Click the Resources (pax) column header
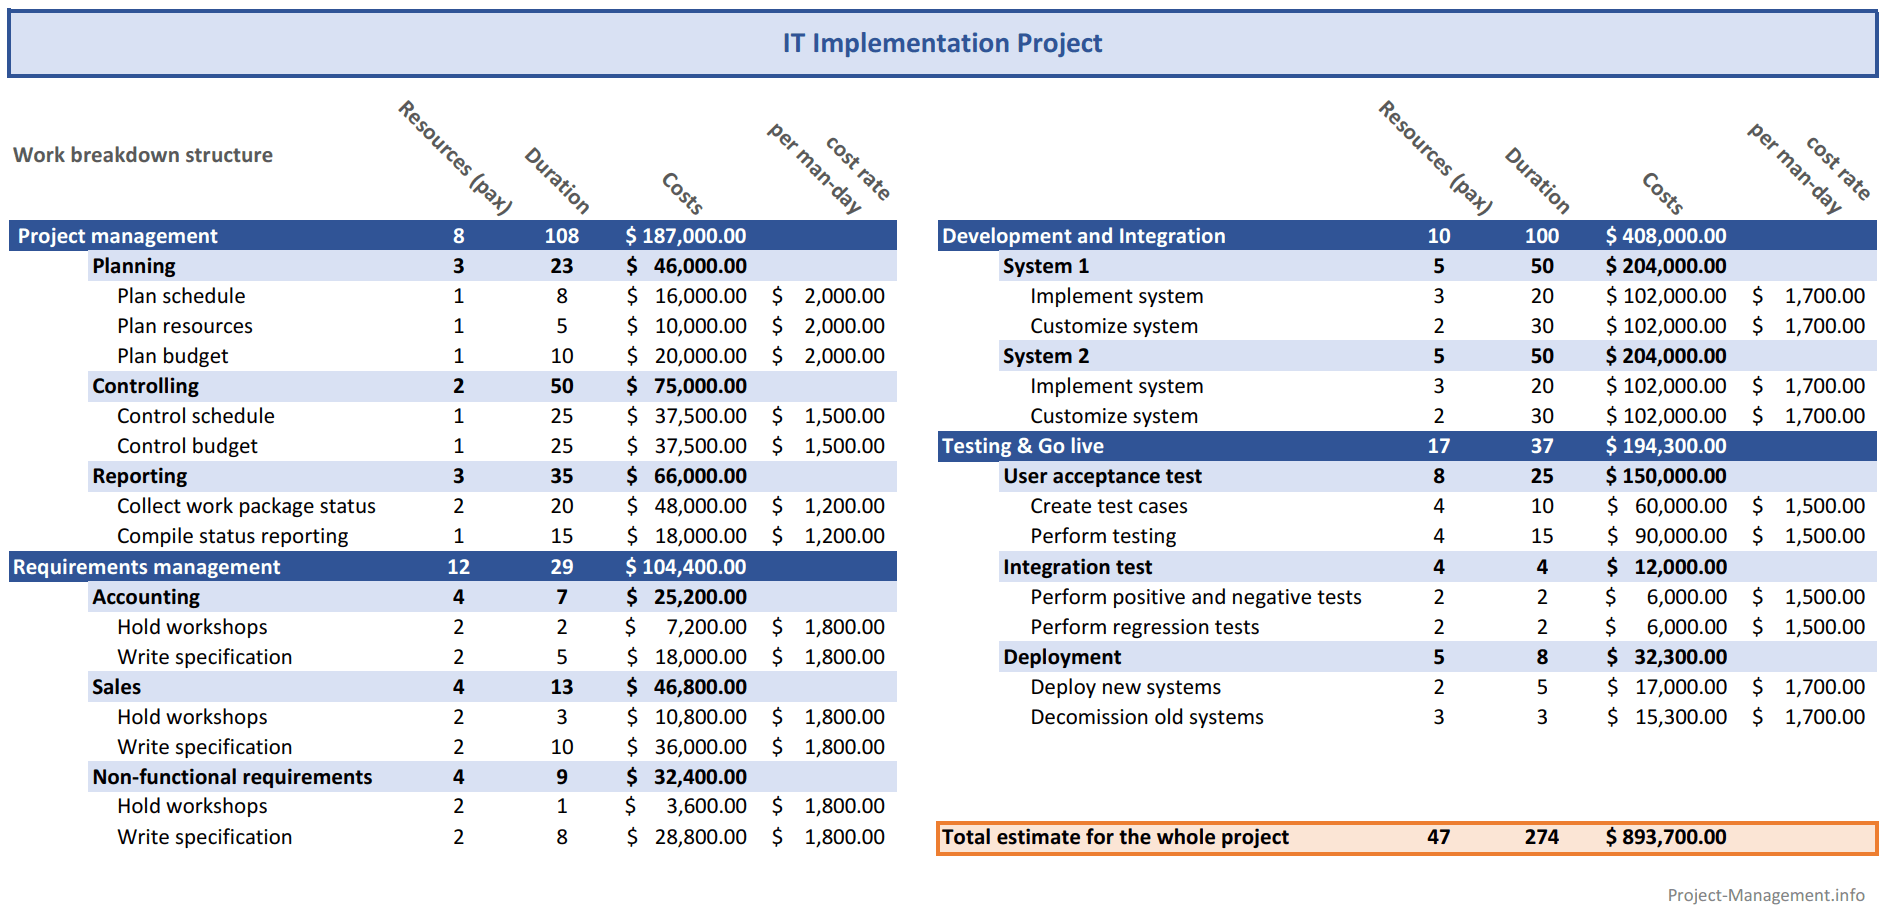This screenshot has width=1889, height=917. pyautogui.click(x=455, y=160)
